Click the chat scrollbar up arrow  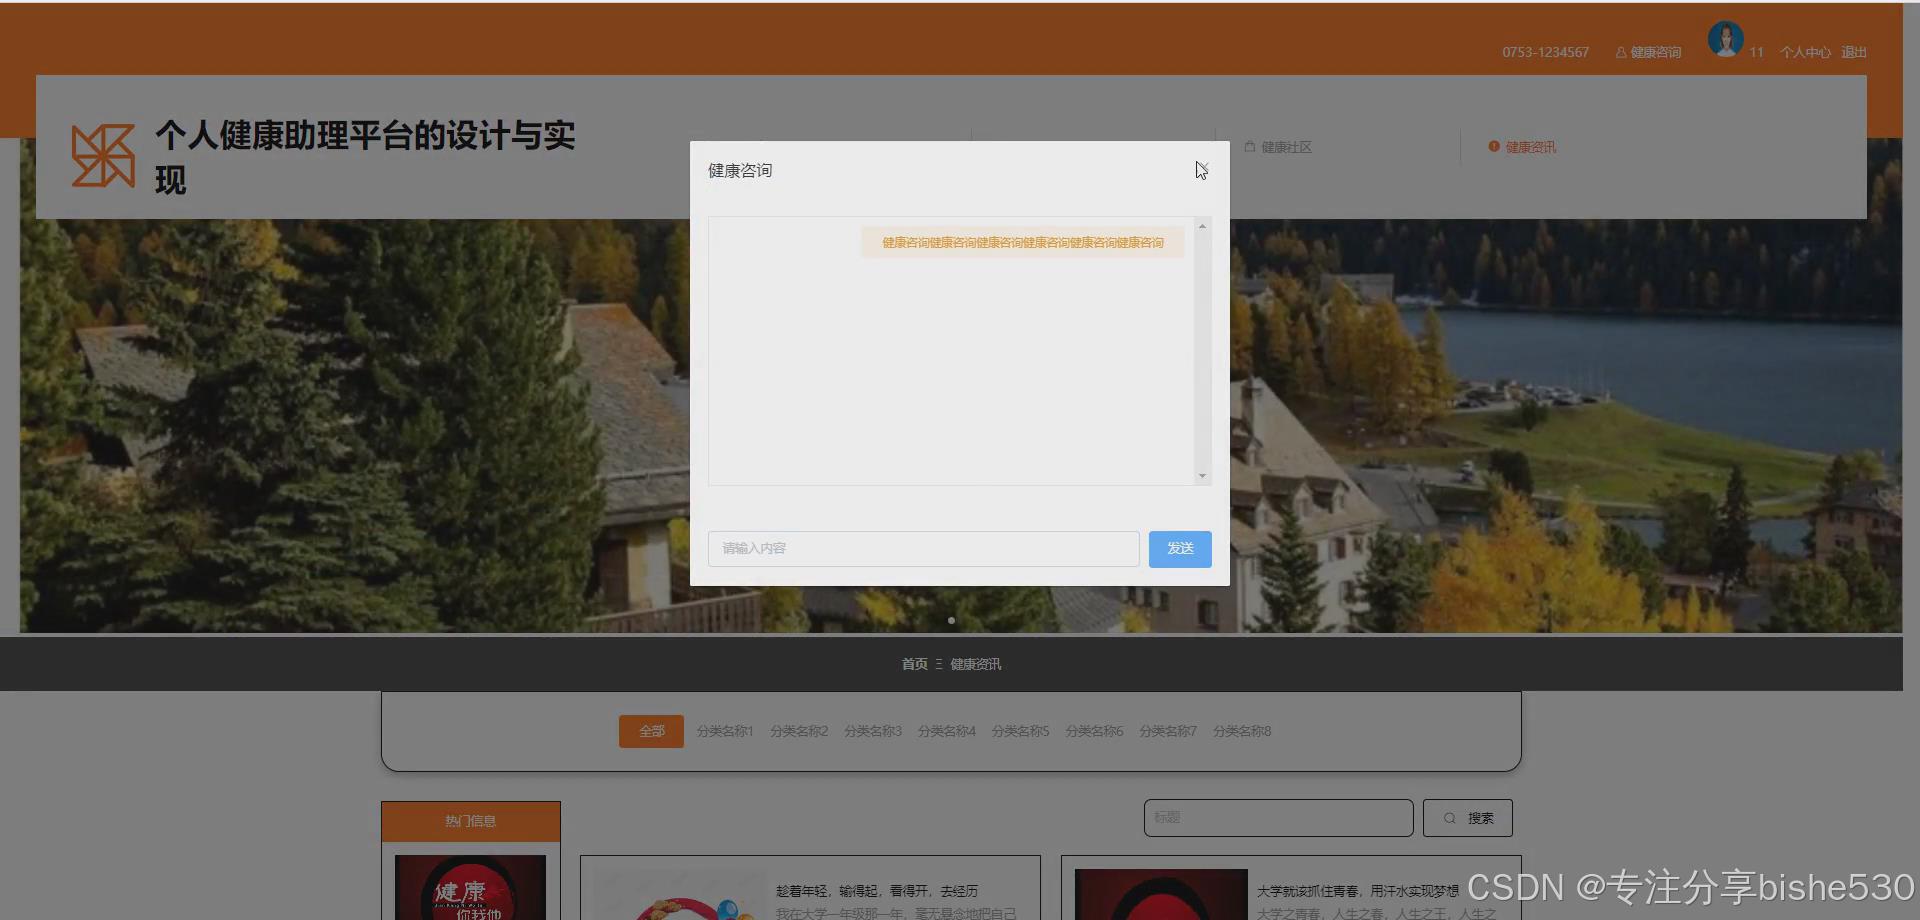coord(1202,227)
